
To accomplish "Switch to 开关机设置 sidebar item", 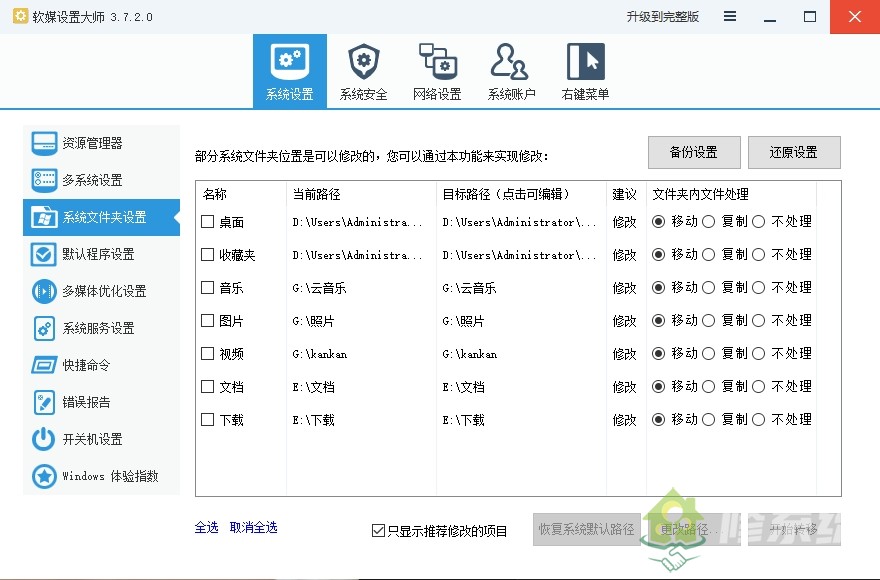I will point(101,440).
